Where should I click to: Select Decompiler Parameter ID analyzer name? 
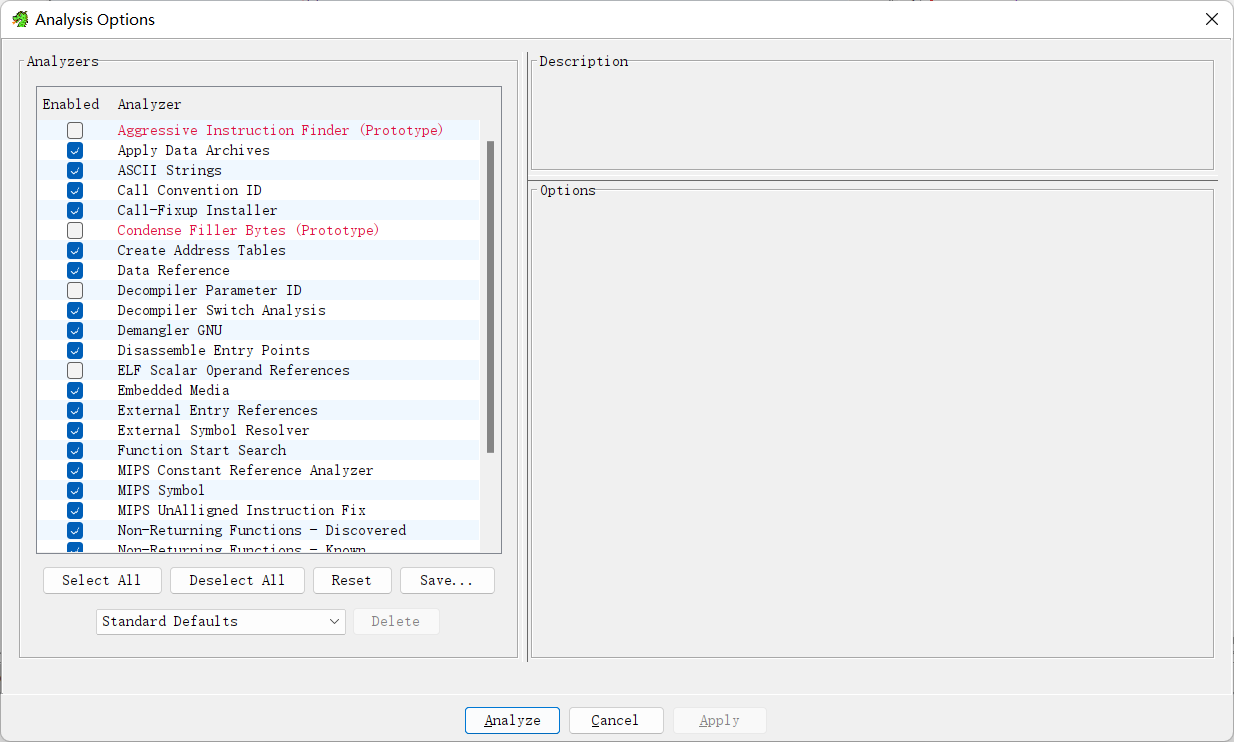(209, 290)
